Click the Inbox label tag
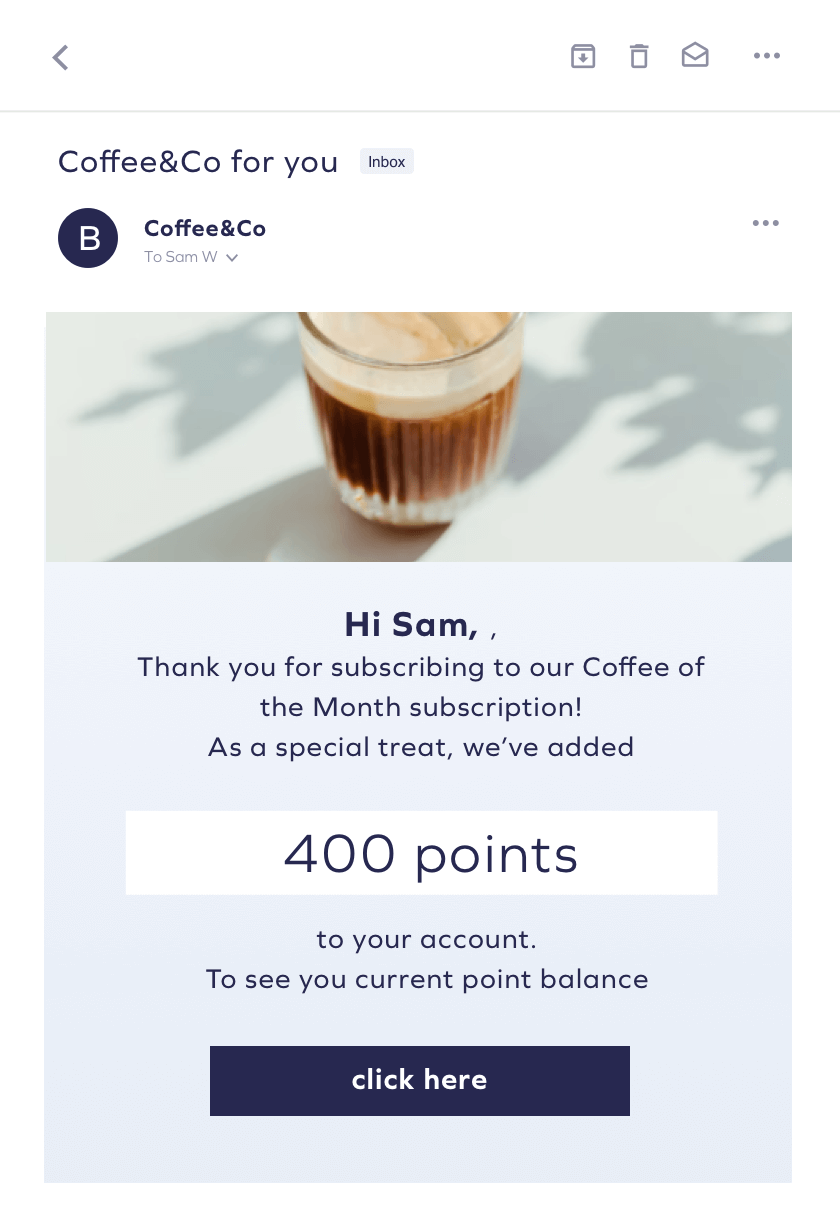 (x=387, y=161)
